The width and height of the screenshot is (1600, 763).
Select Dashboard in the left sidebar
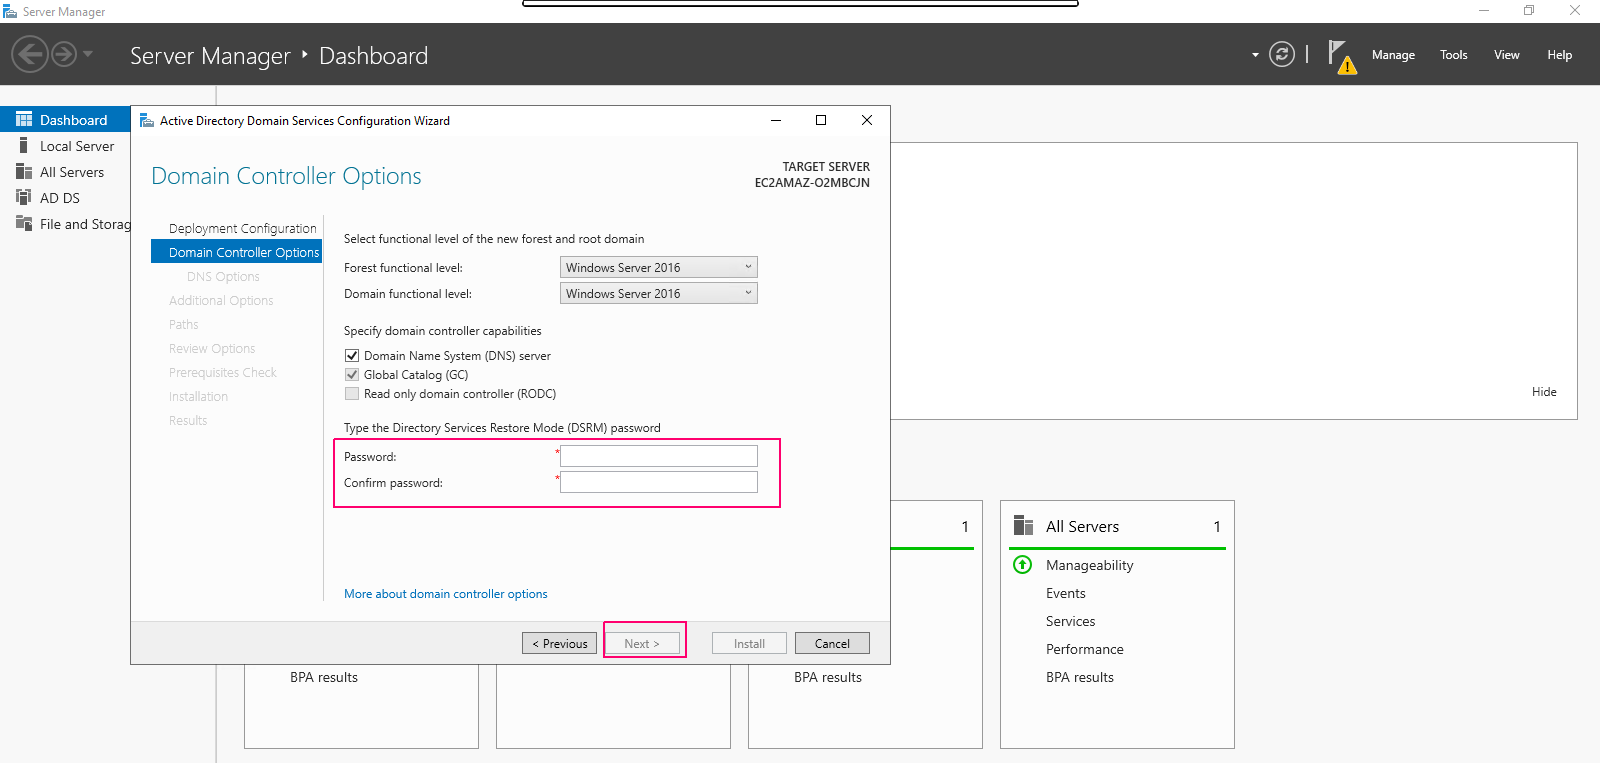tap(65, 120)
